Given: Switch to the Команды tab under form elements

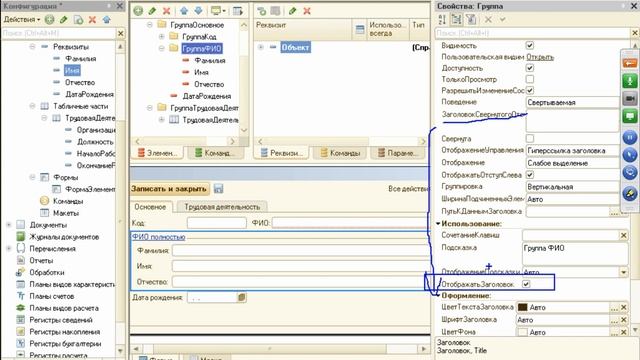Looking at the screenshot, I should tap(215, 153).
